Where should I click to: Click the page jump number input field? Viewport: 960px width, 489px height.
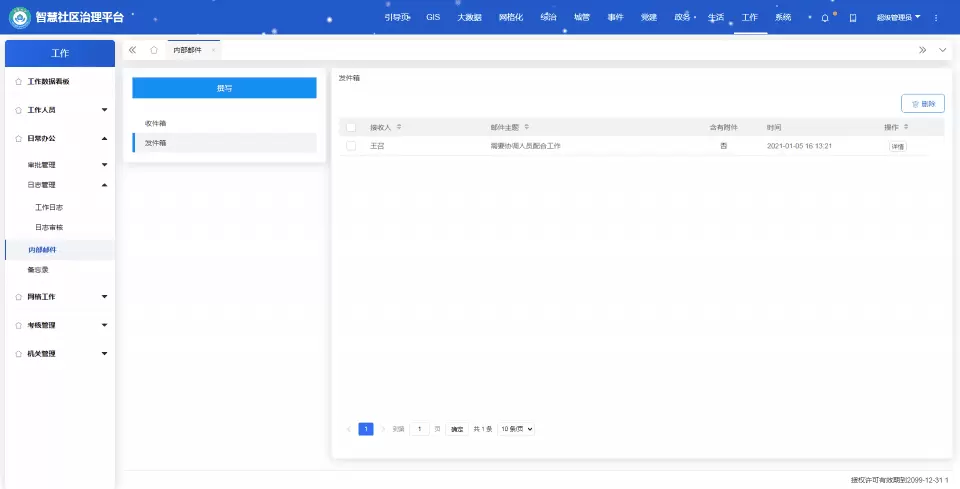[x=420, y=429]
